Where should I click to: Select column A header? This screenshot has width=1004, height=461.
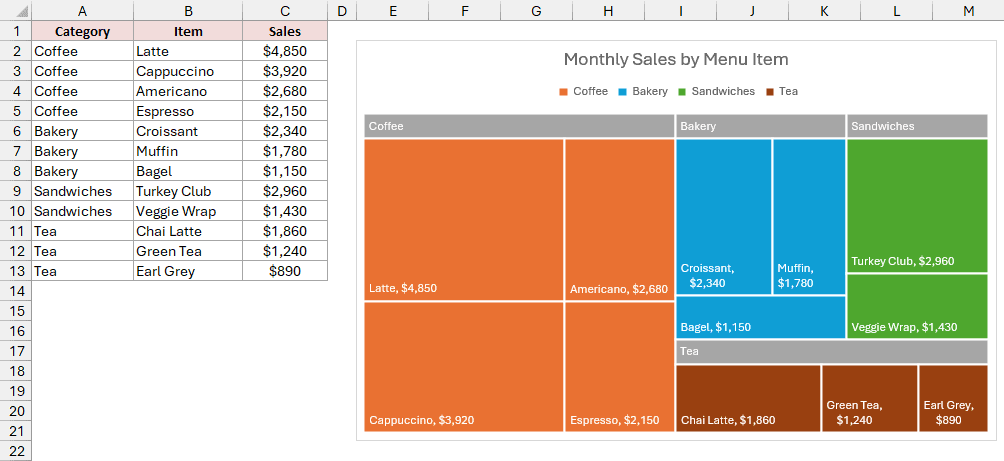click(x=83, y=10)
